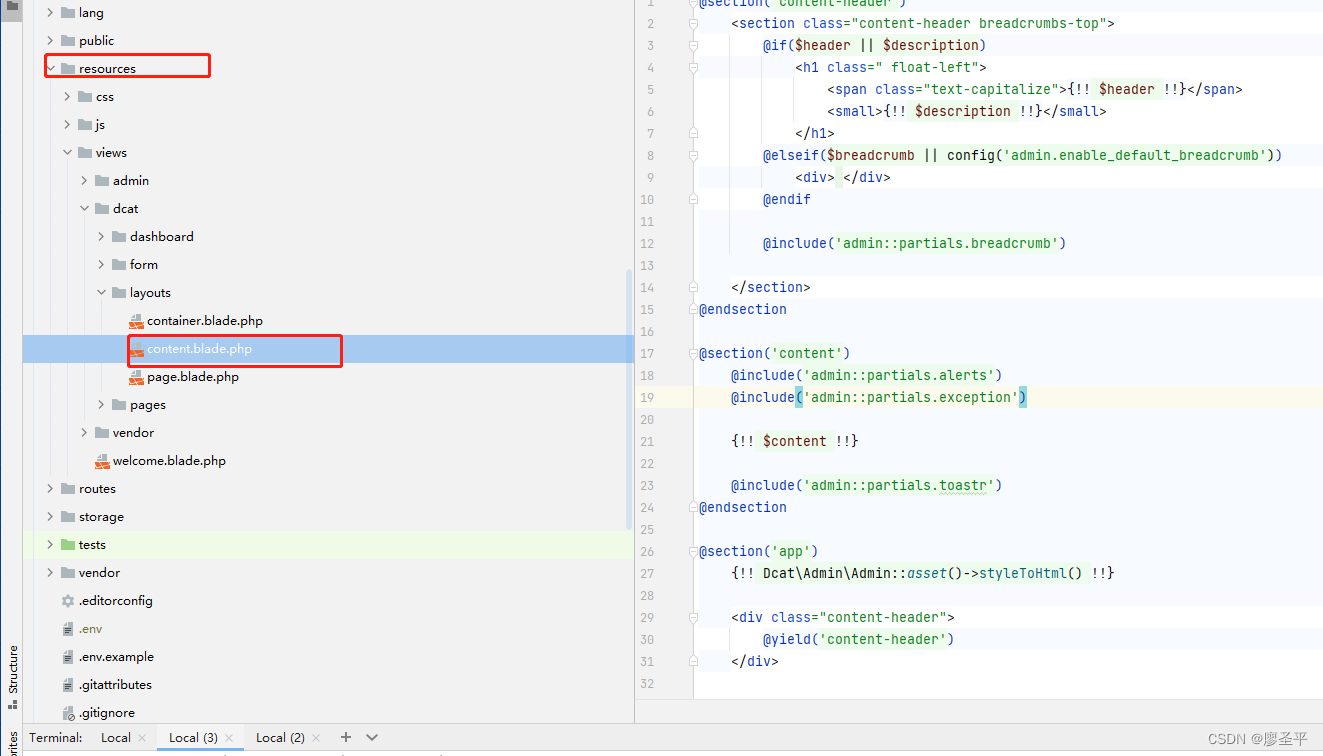The image size is (1323, 756).
Task: Open the Favorites tool window
Action: (x=12, y=745)
